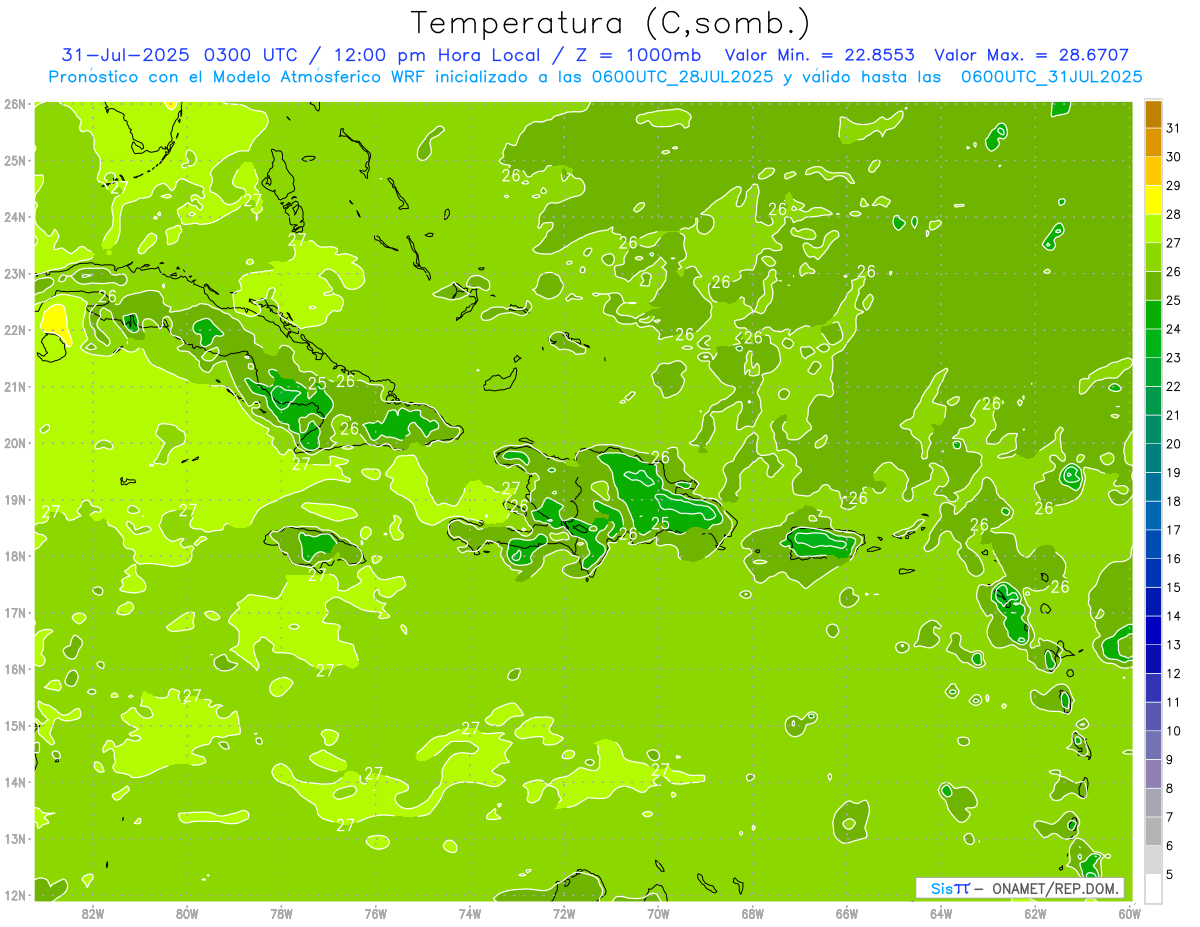Click the yellow legend swatch between 28 and 29
The image size is (1200, 927).
tap(1153, 200)
